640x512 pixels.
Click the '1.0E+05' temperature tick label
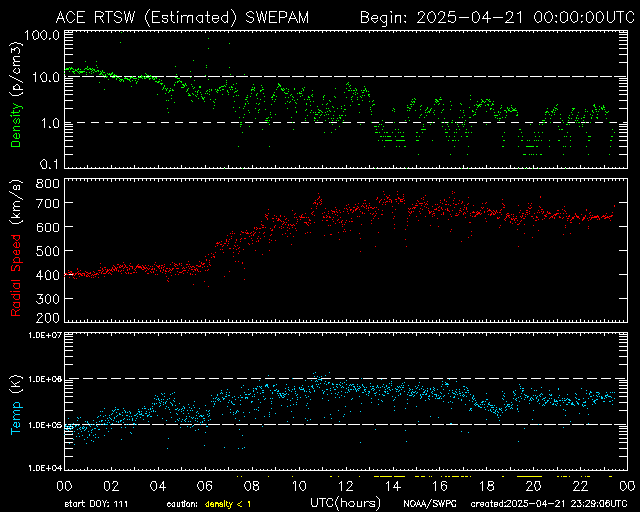click(44, 425)
